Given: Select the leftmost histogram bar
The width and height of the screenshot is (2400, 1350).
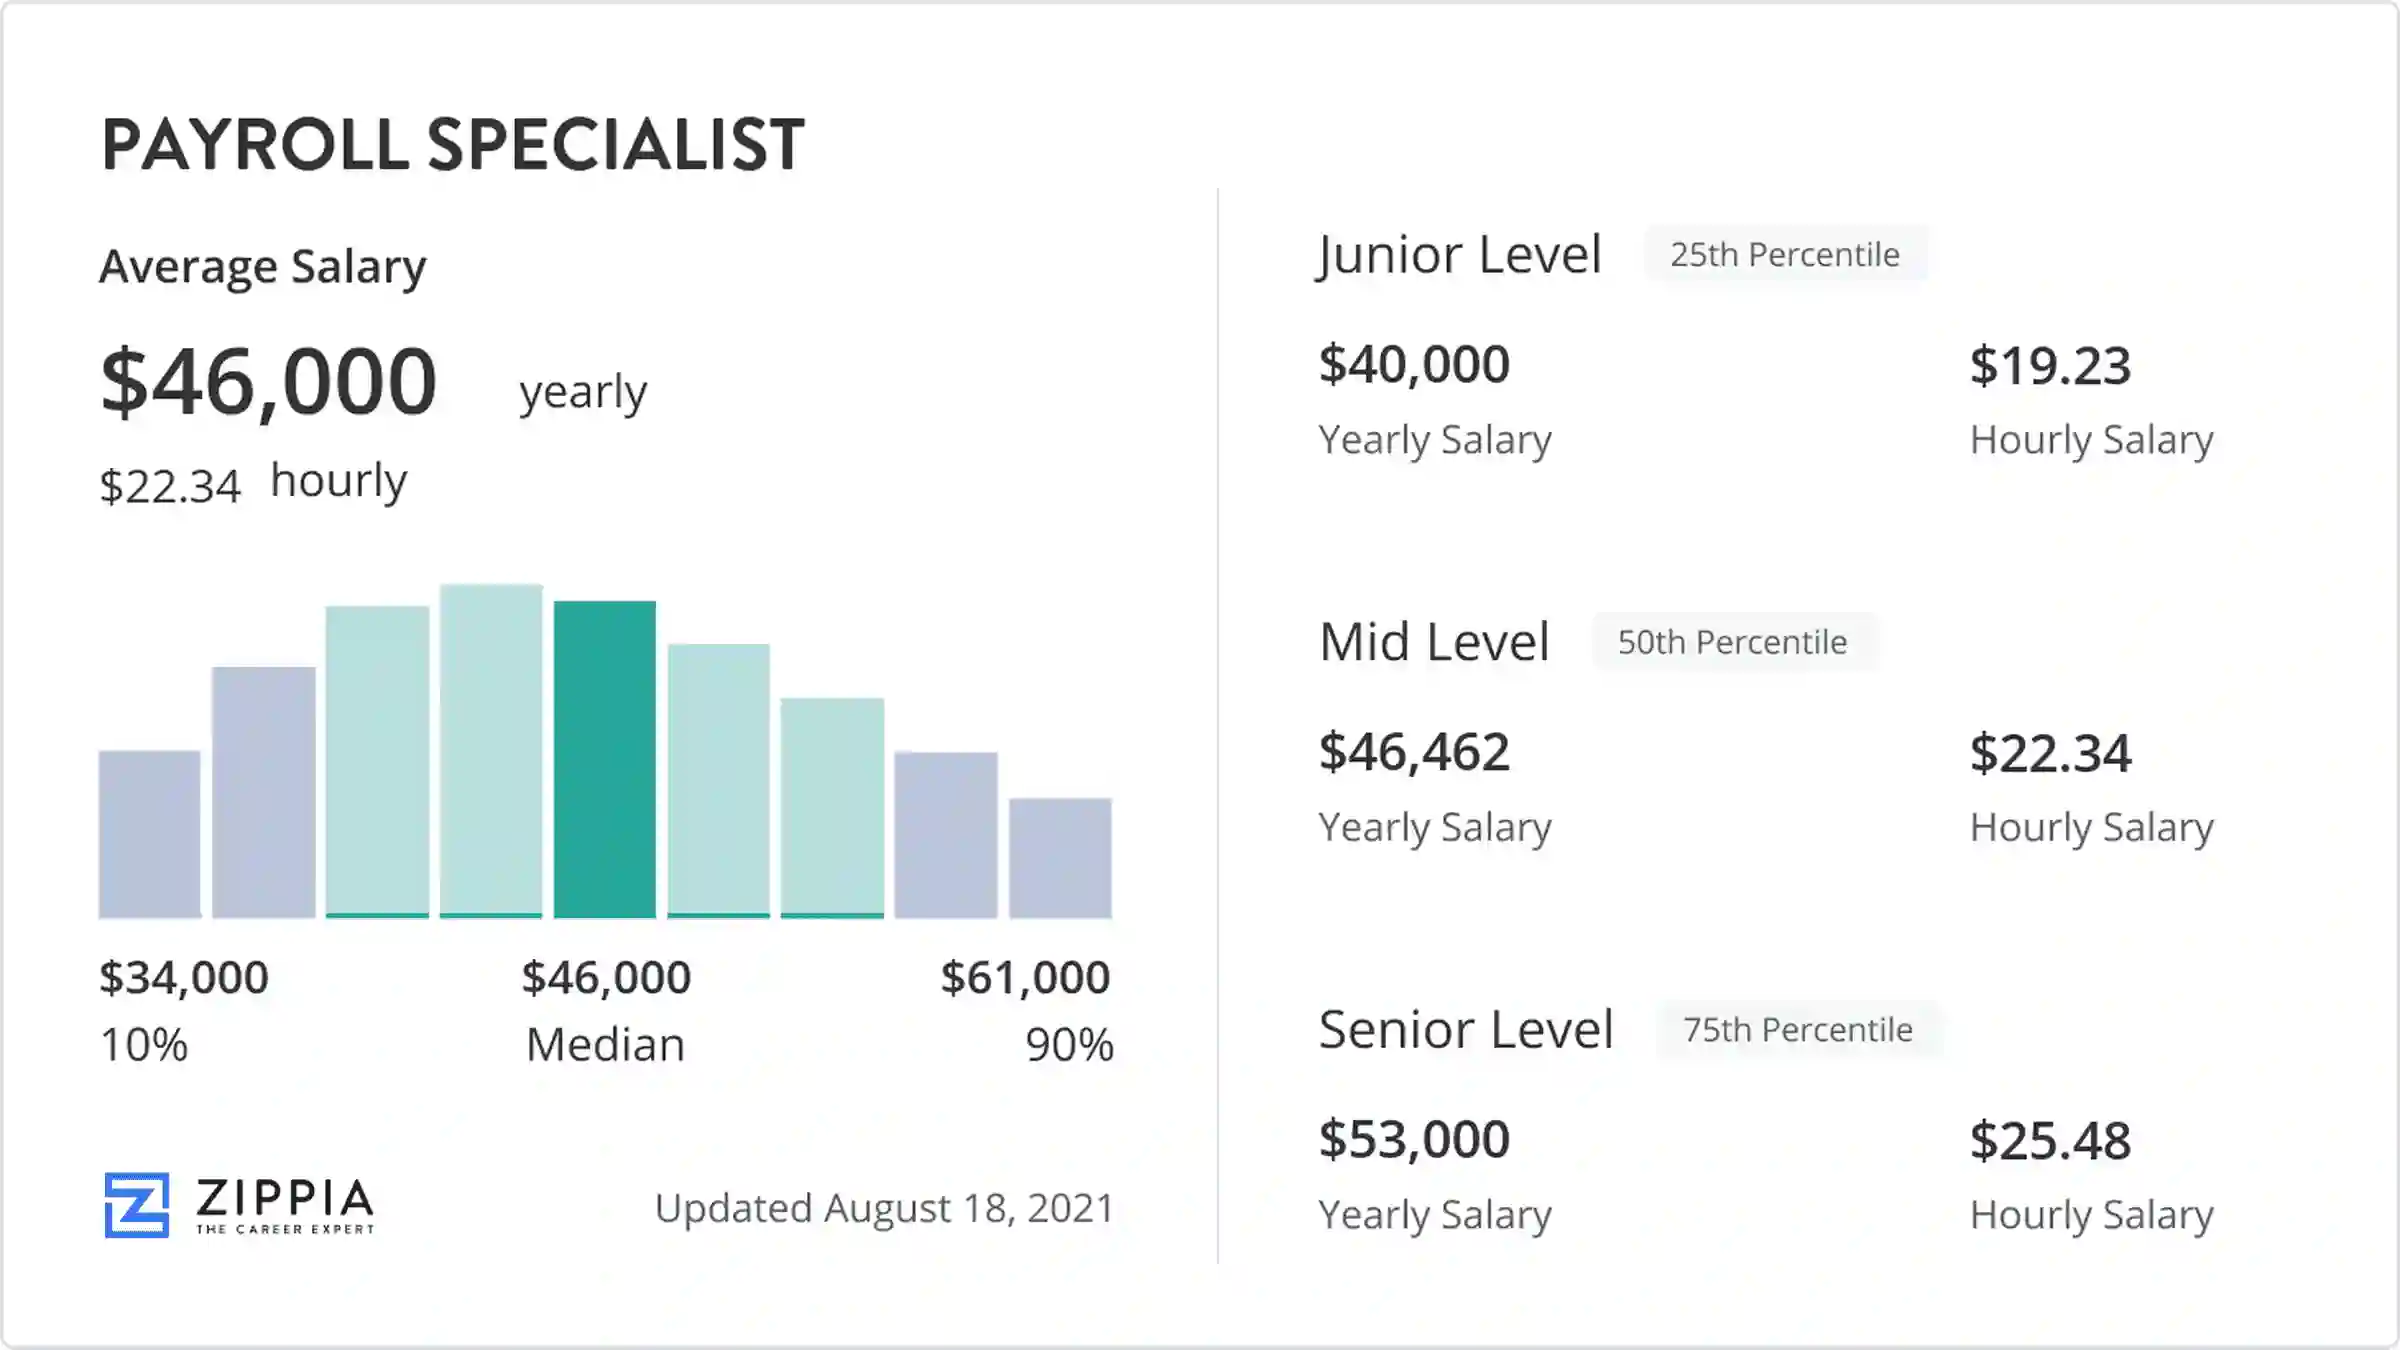Looking at the screenshot, I should [x=150, y=834].
